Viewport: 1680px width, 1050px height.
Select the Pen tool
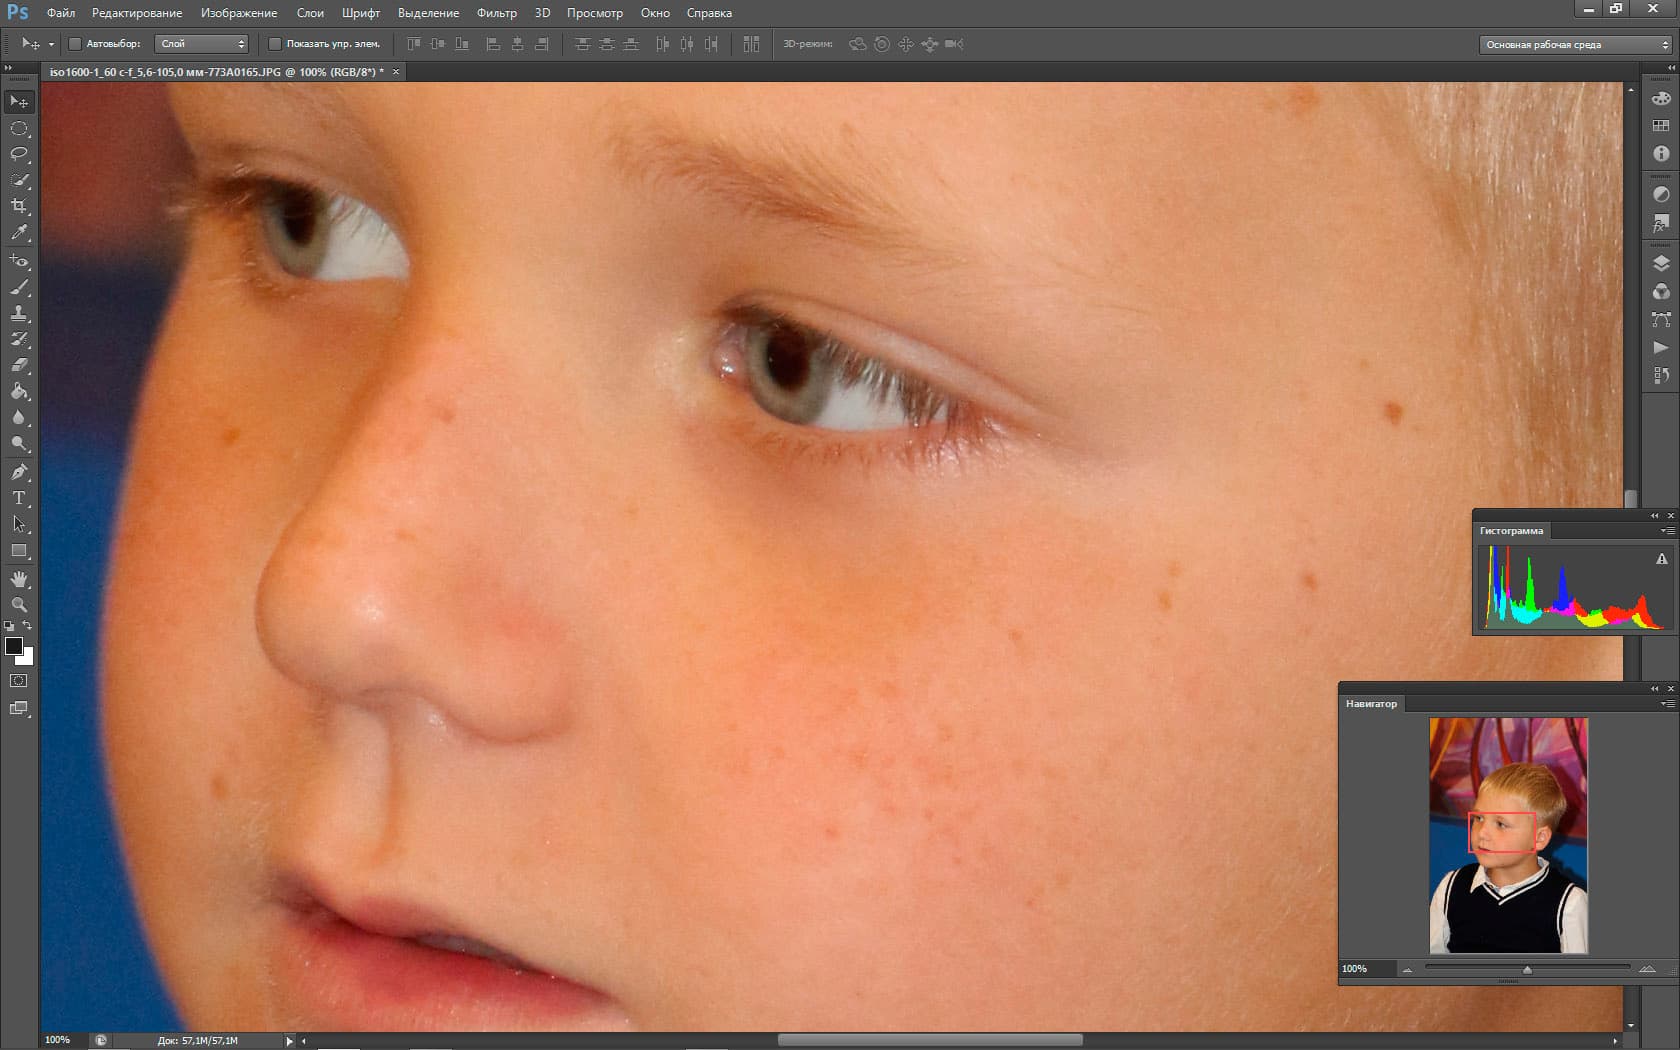pyautogui.click(x=19, y=472)
